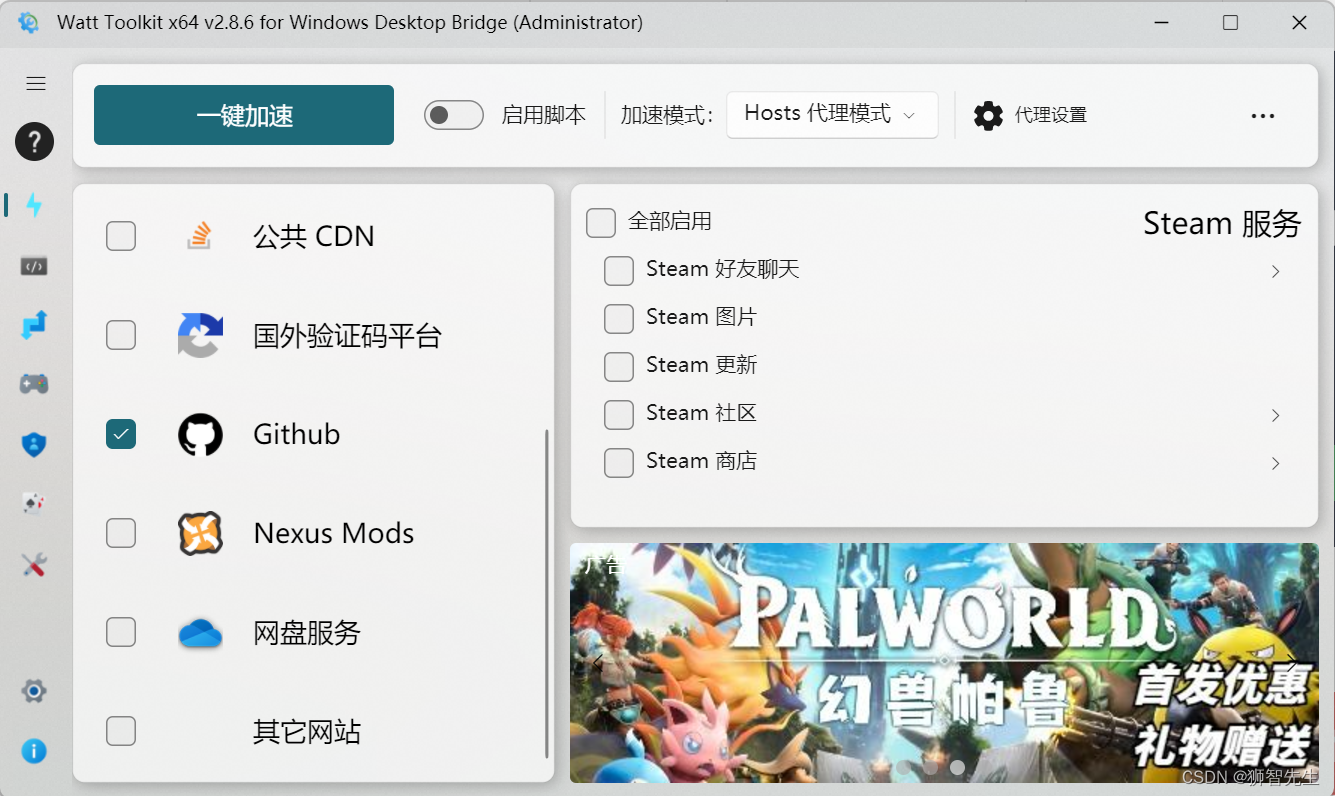Go to previous ad banner slide arrow
This screenshot has width=1335, height=796.
[x=598, y=663]
